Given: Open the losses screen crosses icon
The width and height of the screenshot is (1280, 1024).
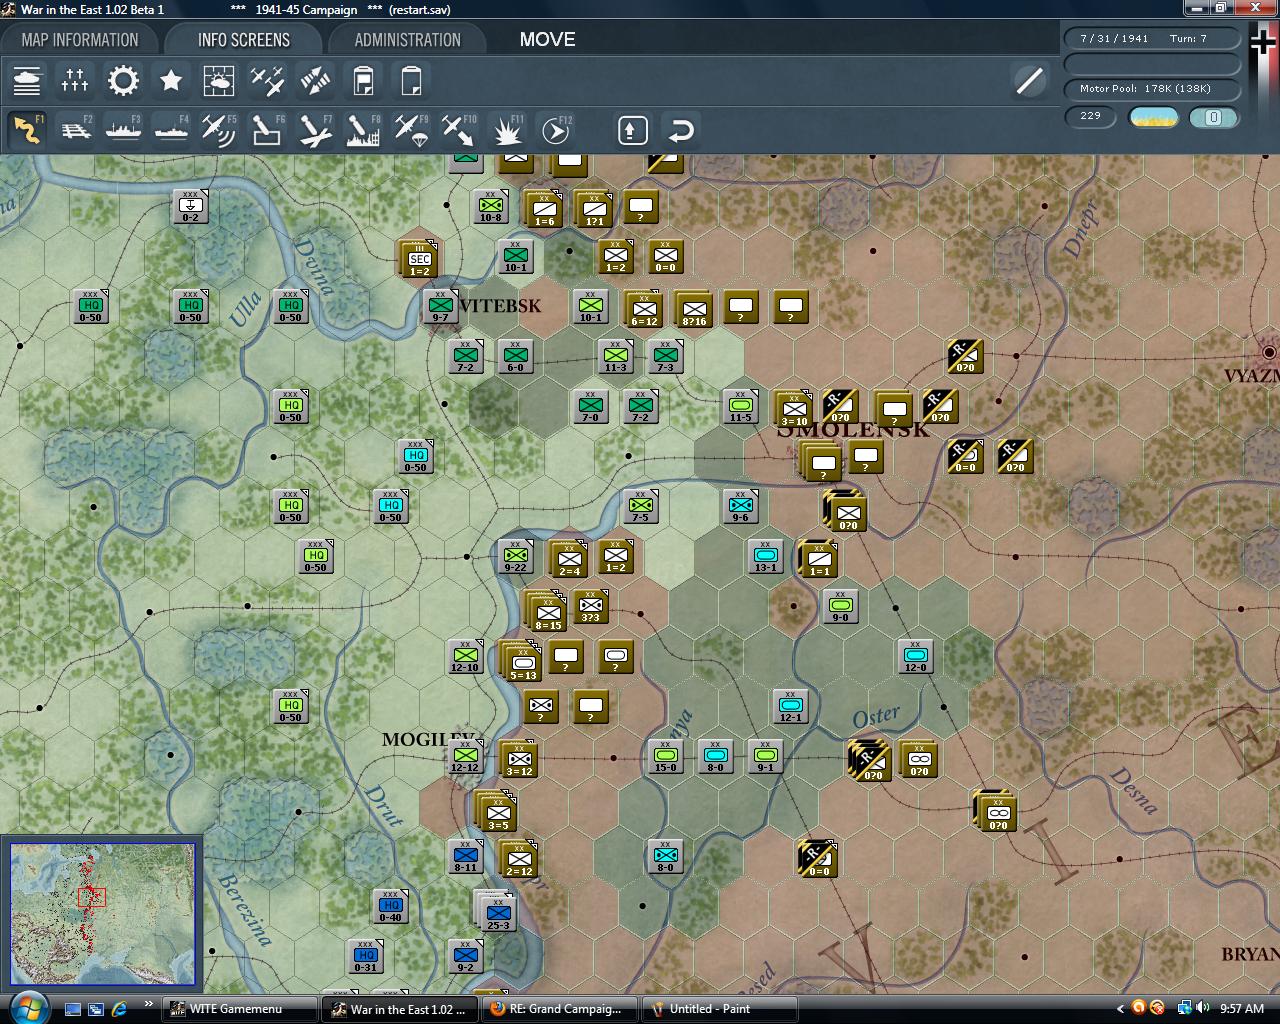Looking at the screenshot, I should (x=75, y=80).
